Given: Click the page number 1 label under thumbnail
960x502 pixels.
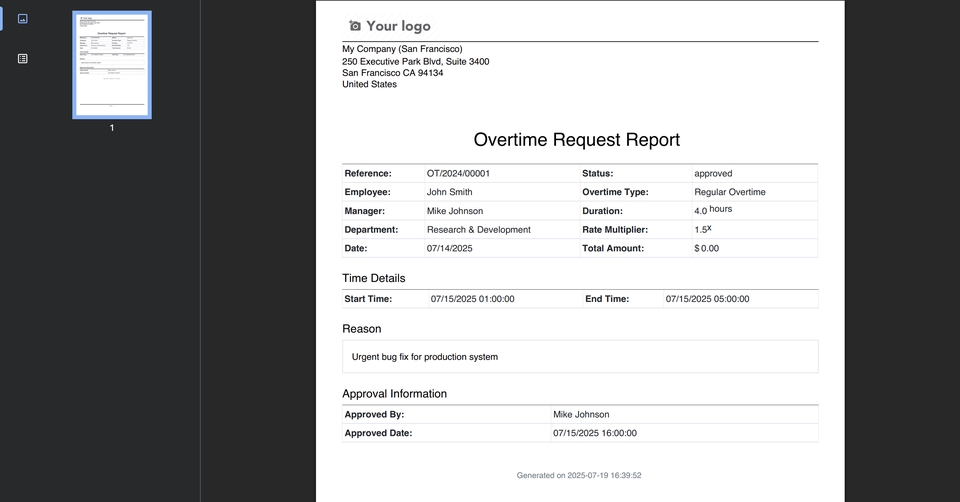Looking at the screenshot, I should point(112,128).
